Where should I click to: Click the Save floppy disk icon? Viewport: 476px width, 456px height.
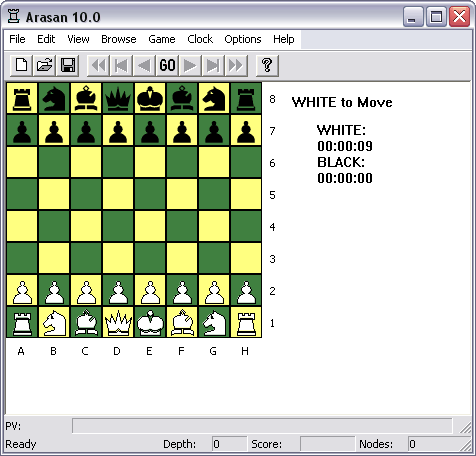tap(68, 65)
